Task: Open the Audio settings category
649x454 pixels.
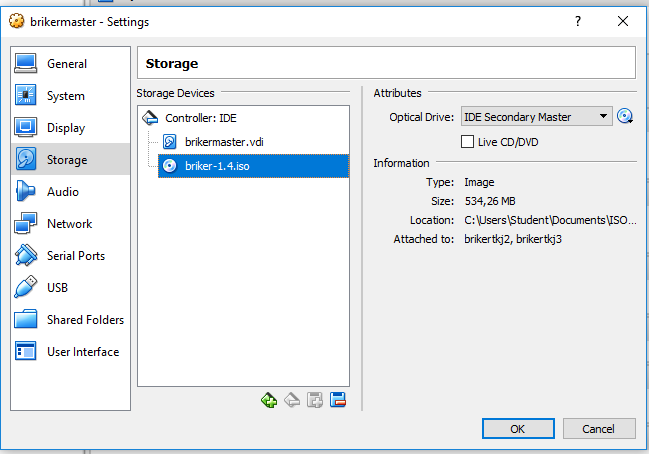Action: pyautogui.click(x=62, y=192)
